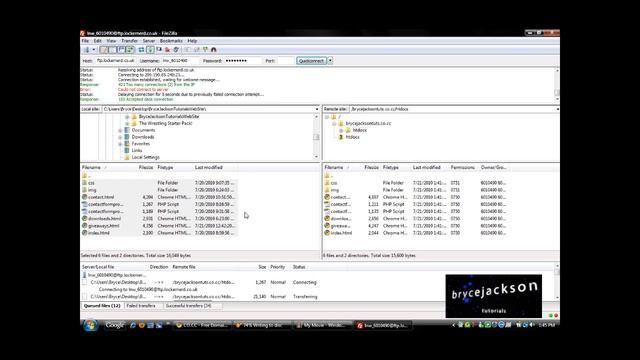The width and height of the screenshot is (640, 360).
Task: Toggle the synchronized browsing toolbar icon
Action: [x=205, y=50]
